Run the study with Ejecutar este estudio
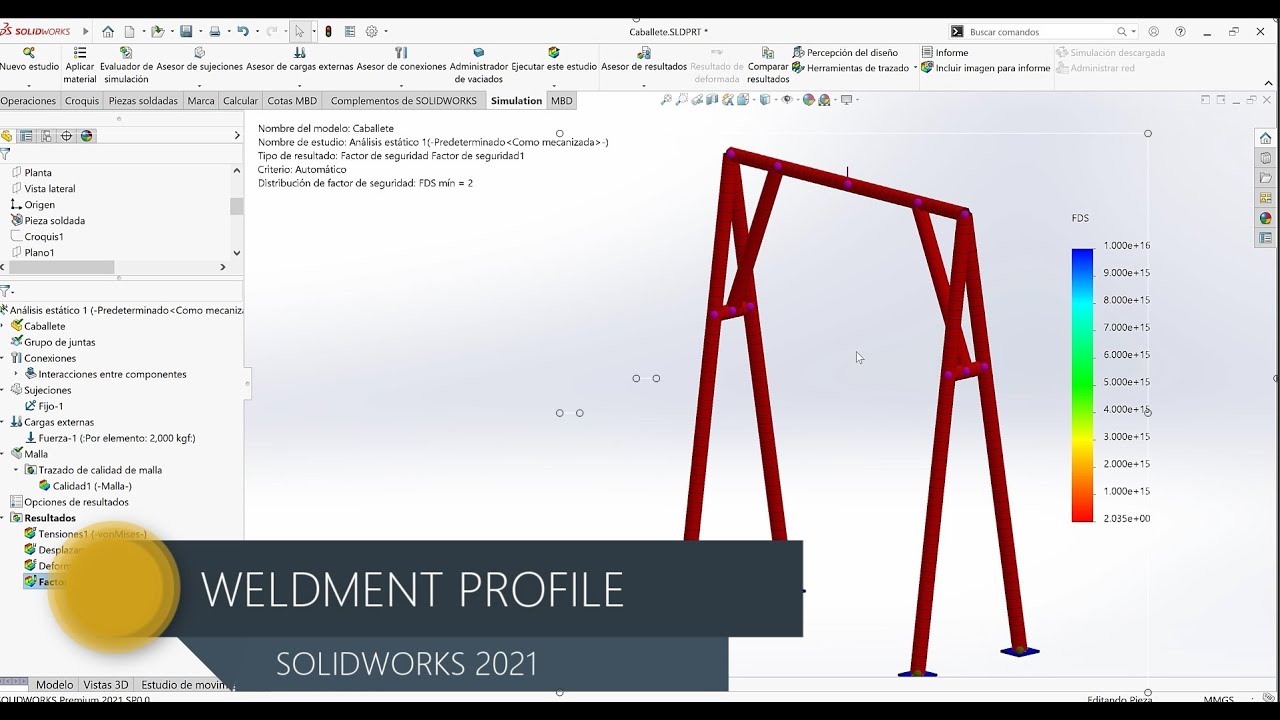The height and width of the screenshot is (720, 1280). (554, 60)
